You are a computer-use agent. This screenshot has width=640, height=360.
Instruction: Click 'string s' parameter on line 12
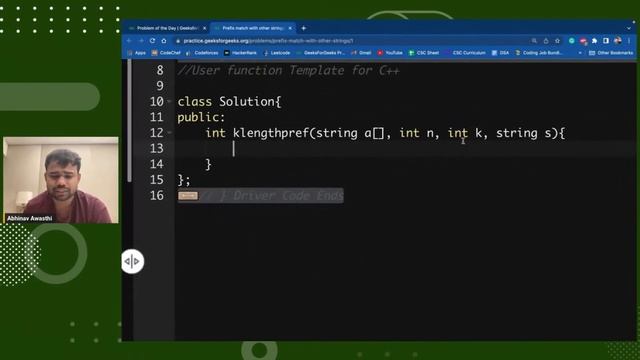click(x=524, y=133)
